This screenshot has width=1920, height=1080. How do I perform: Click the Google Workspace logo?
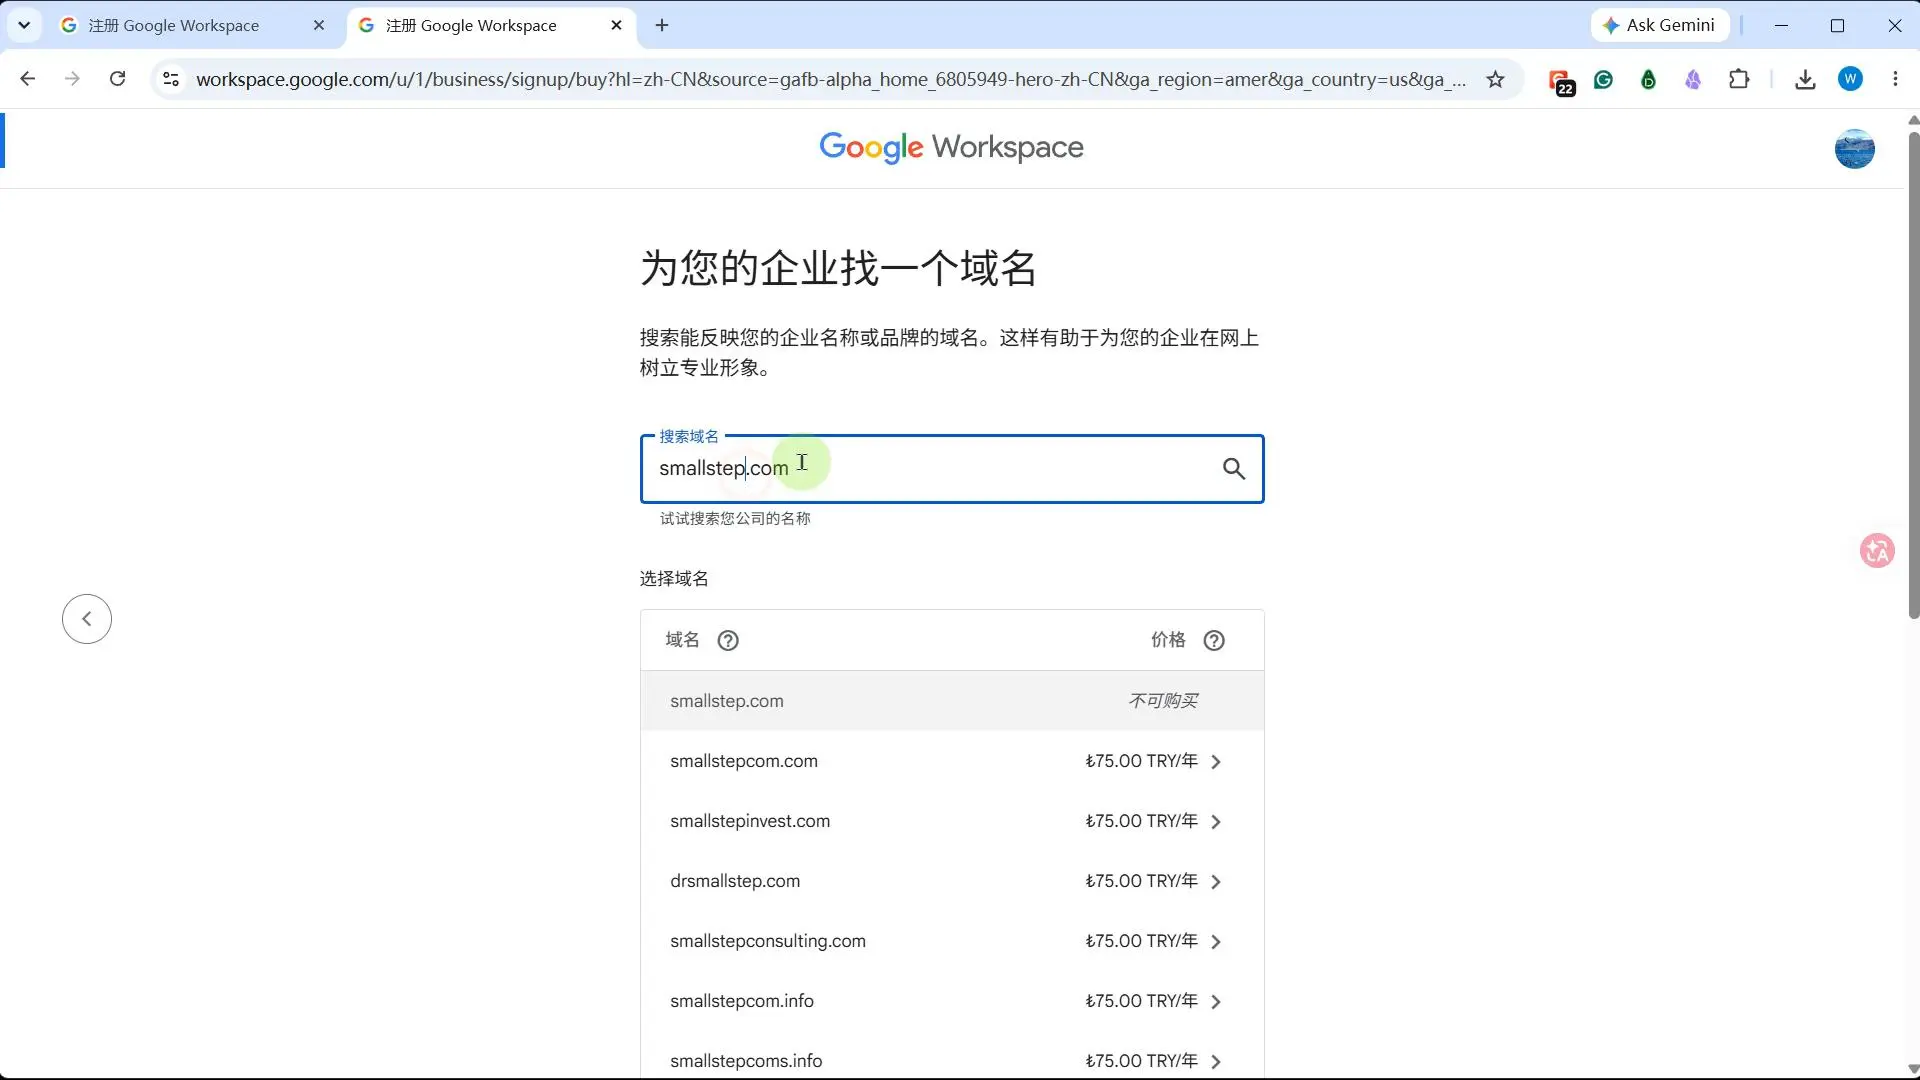tap(951, 147)
